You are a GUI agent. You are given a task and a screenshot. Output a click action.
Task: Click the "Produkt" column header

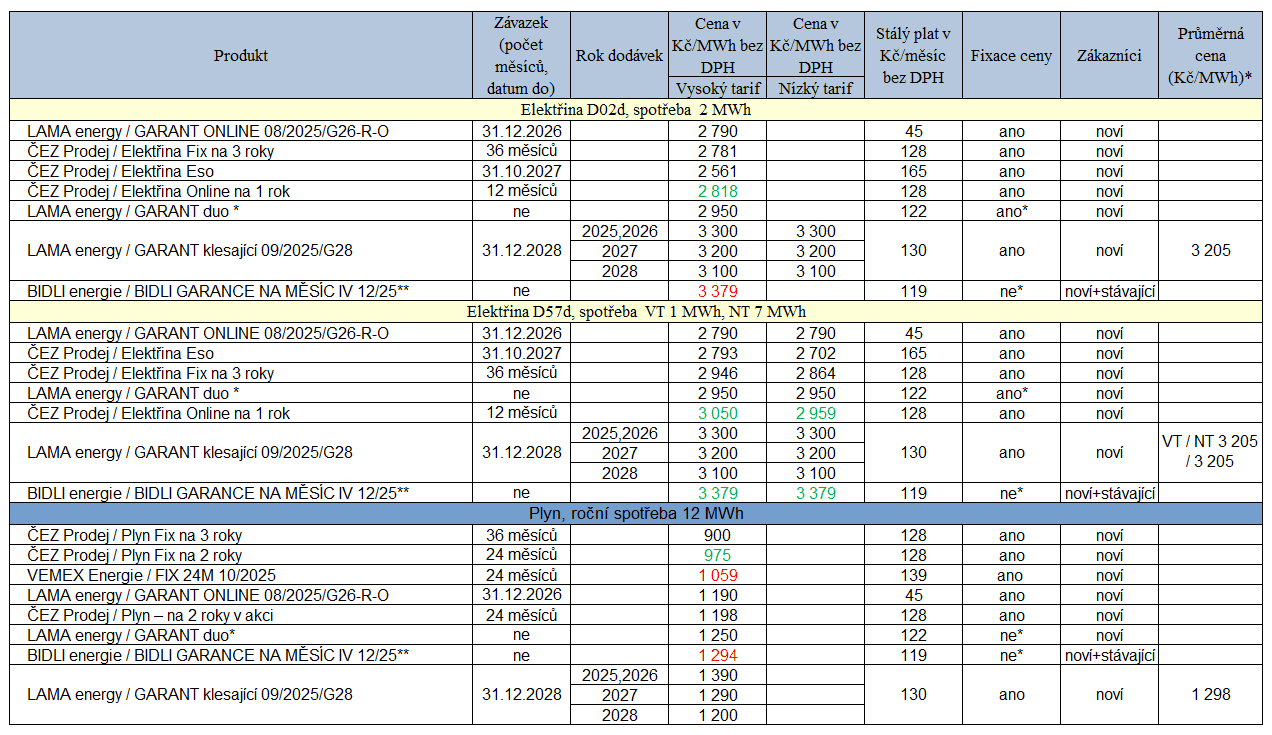coord(241,56)
